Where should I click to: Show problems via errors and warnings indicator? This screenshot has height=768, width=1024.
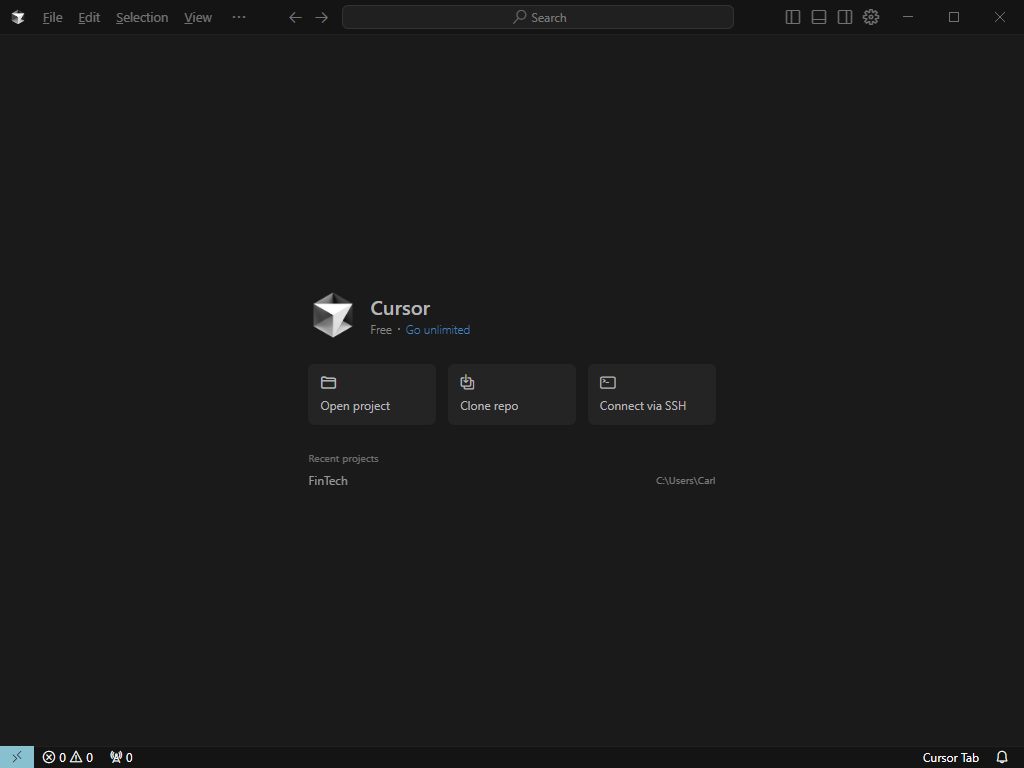pos(68,758)
